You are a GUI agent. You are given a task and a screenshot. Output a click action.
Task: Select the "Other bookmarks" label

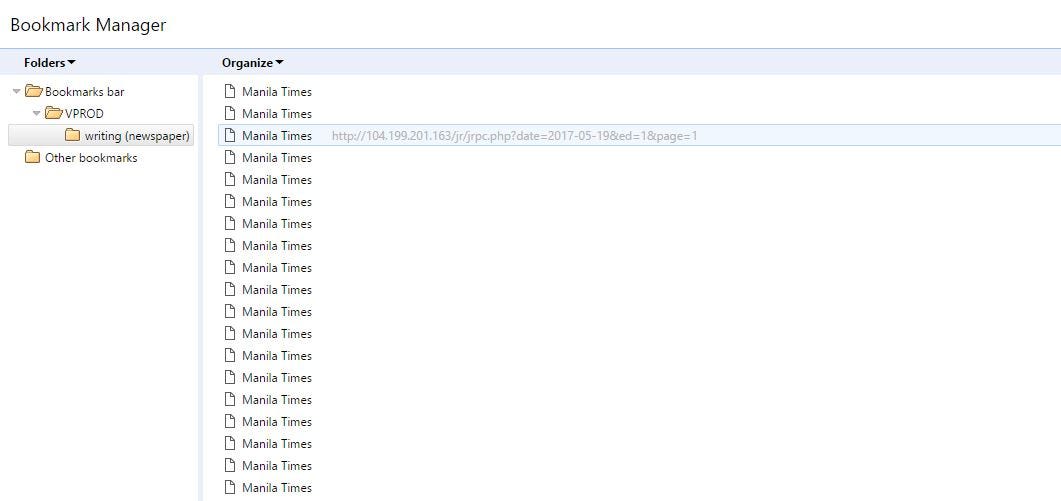click(x=91, y=158)
